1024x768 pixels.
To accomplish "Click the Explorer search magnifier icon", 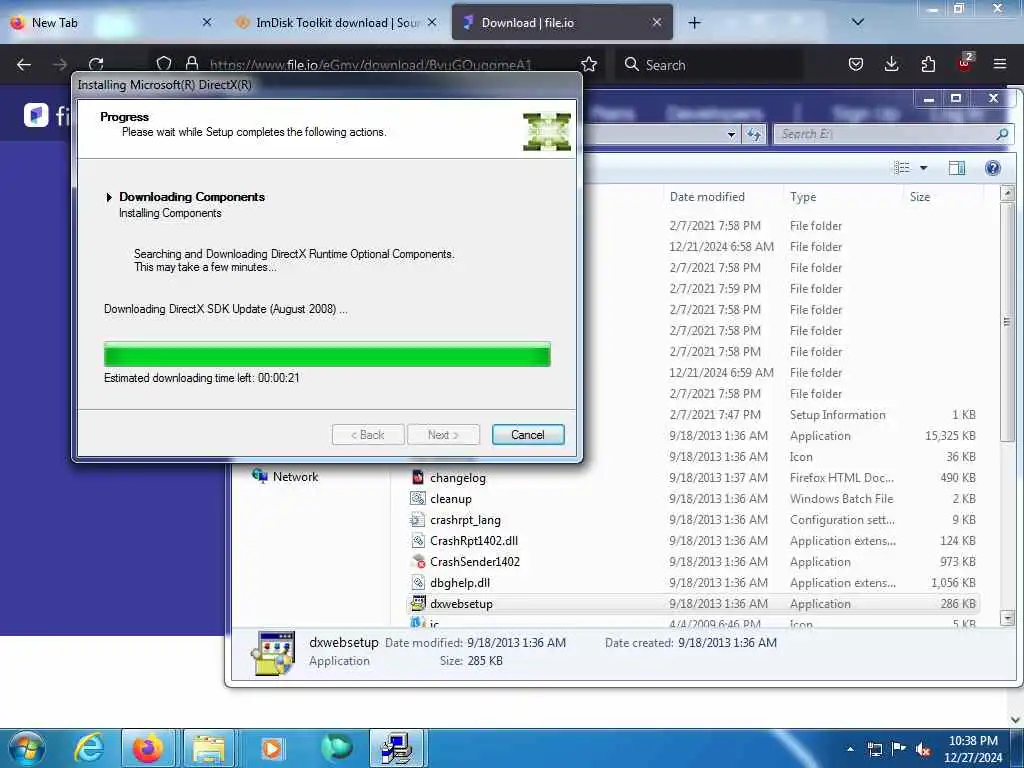I will coord(1002,134).
